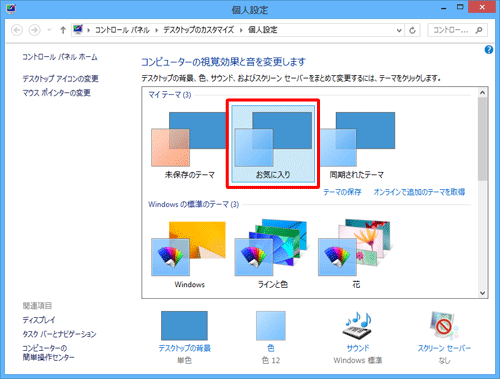Refresh the address bar
Image resolution: width=500 pixels, height=379 pixels.
(412, 30)
